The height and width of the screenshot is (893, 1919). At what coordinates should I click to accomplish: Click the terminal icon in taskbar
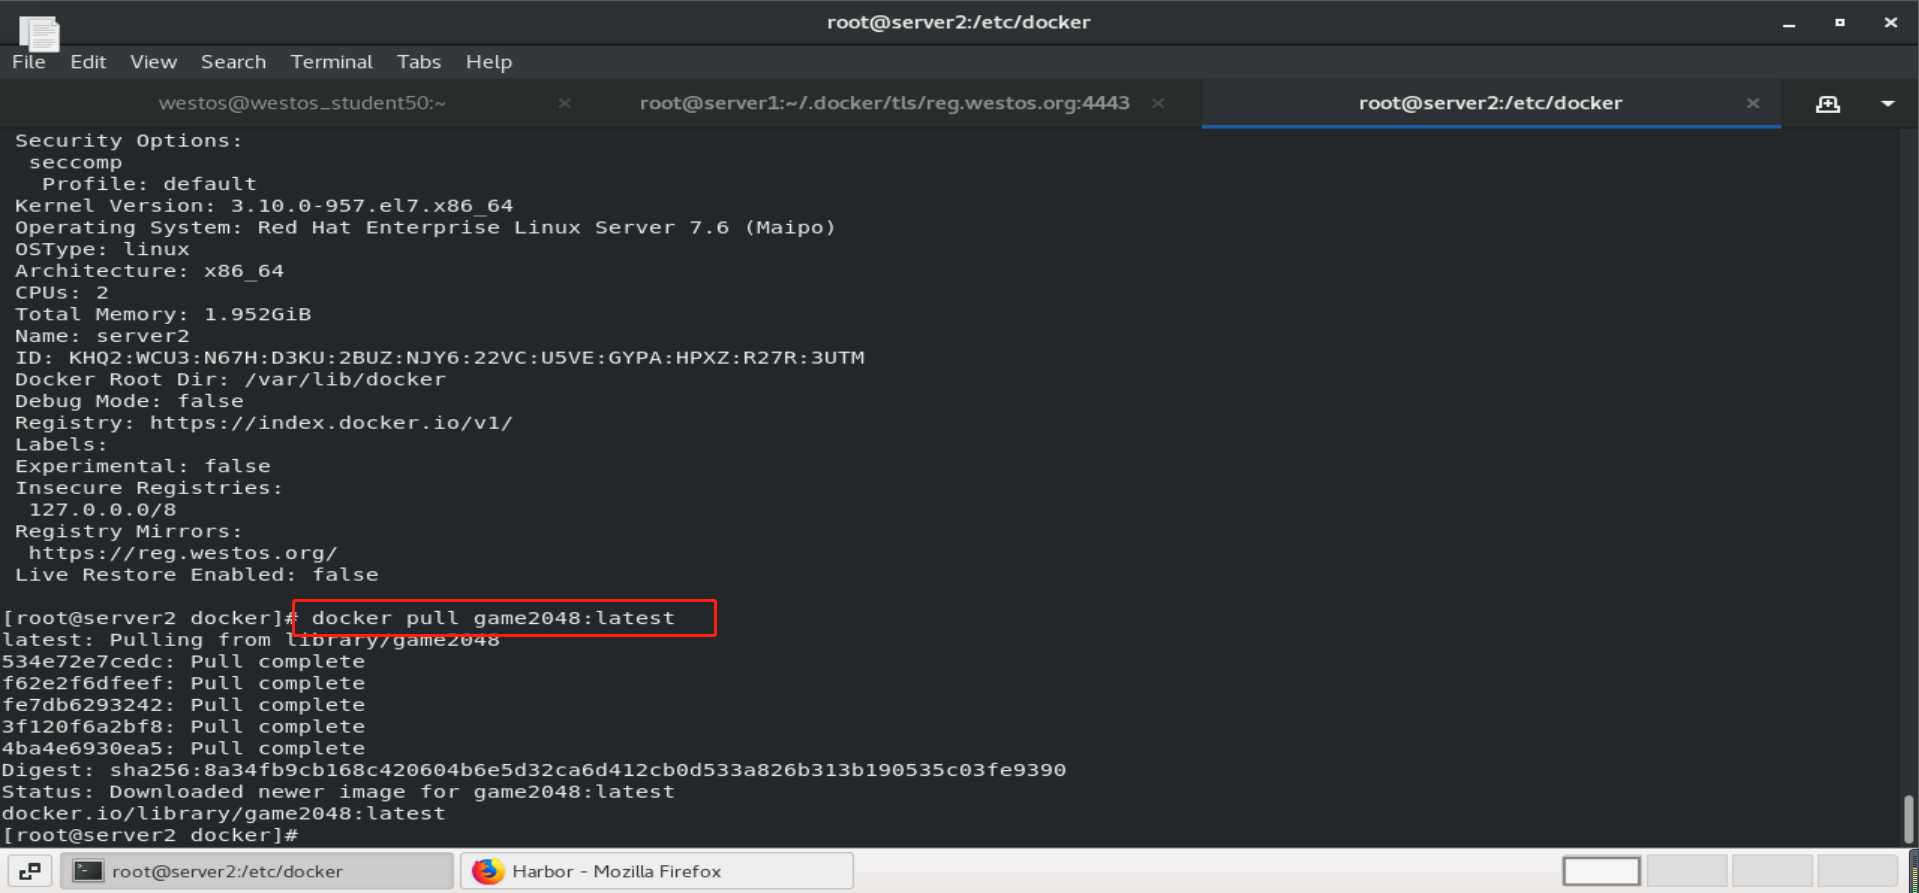tap(88, 871)
